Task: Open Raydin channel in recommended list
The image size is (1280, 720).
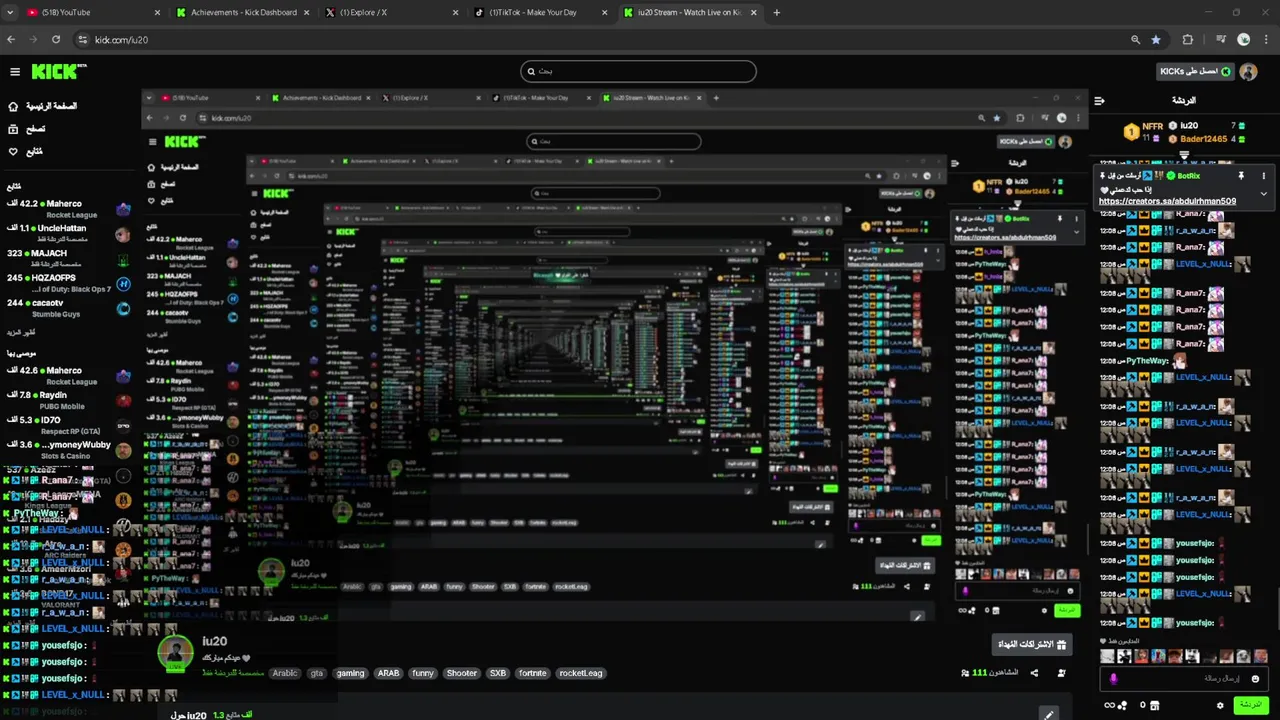Action: tap(66, 400)
